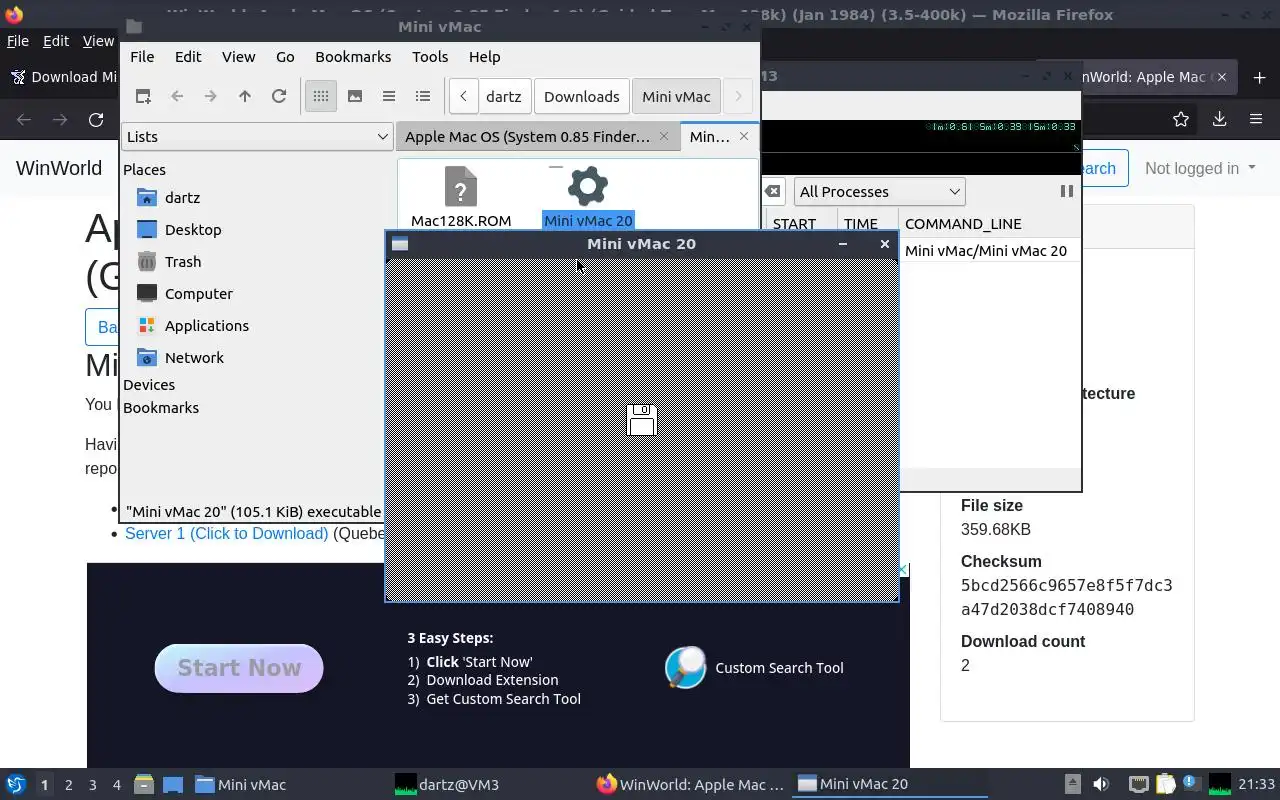Open the Firefox hamburger menu
This screenshot has height=800, width=1280.
pos(1256,119)
